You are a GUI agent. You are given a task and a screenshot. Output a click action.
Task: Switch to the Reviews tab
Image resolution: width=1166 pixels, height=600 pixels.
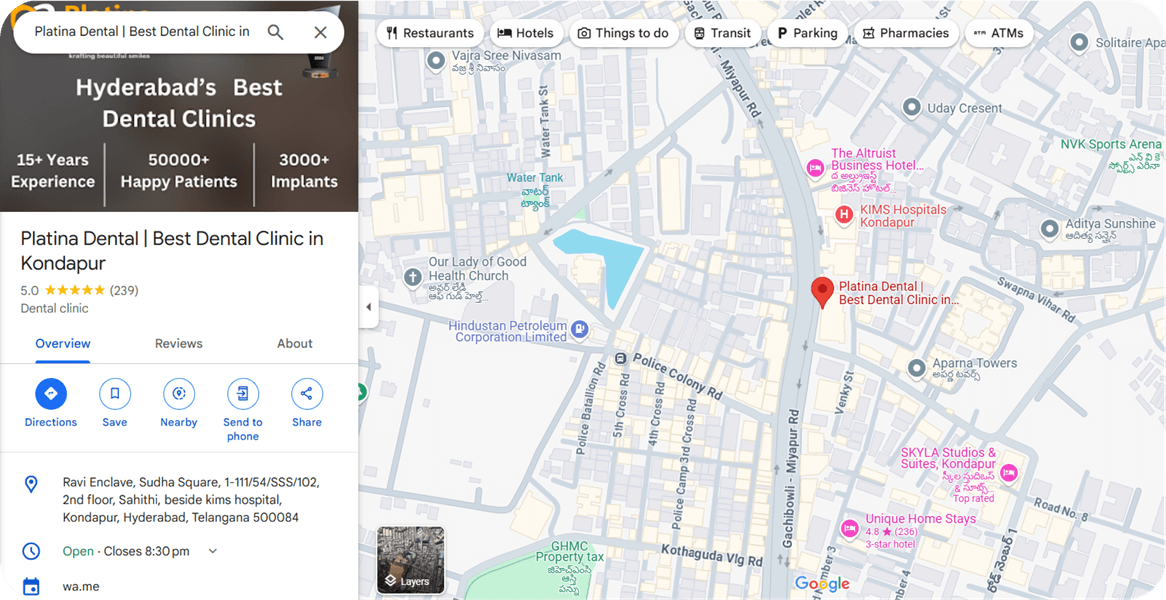pos(179,343)
